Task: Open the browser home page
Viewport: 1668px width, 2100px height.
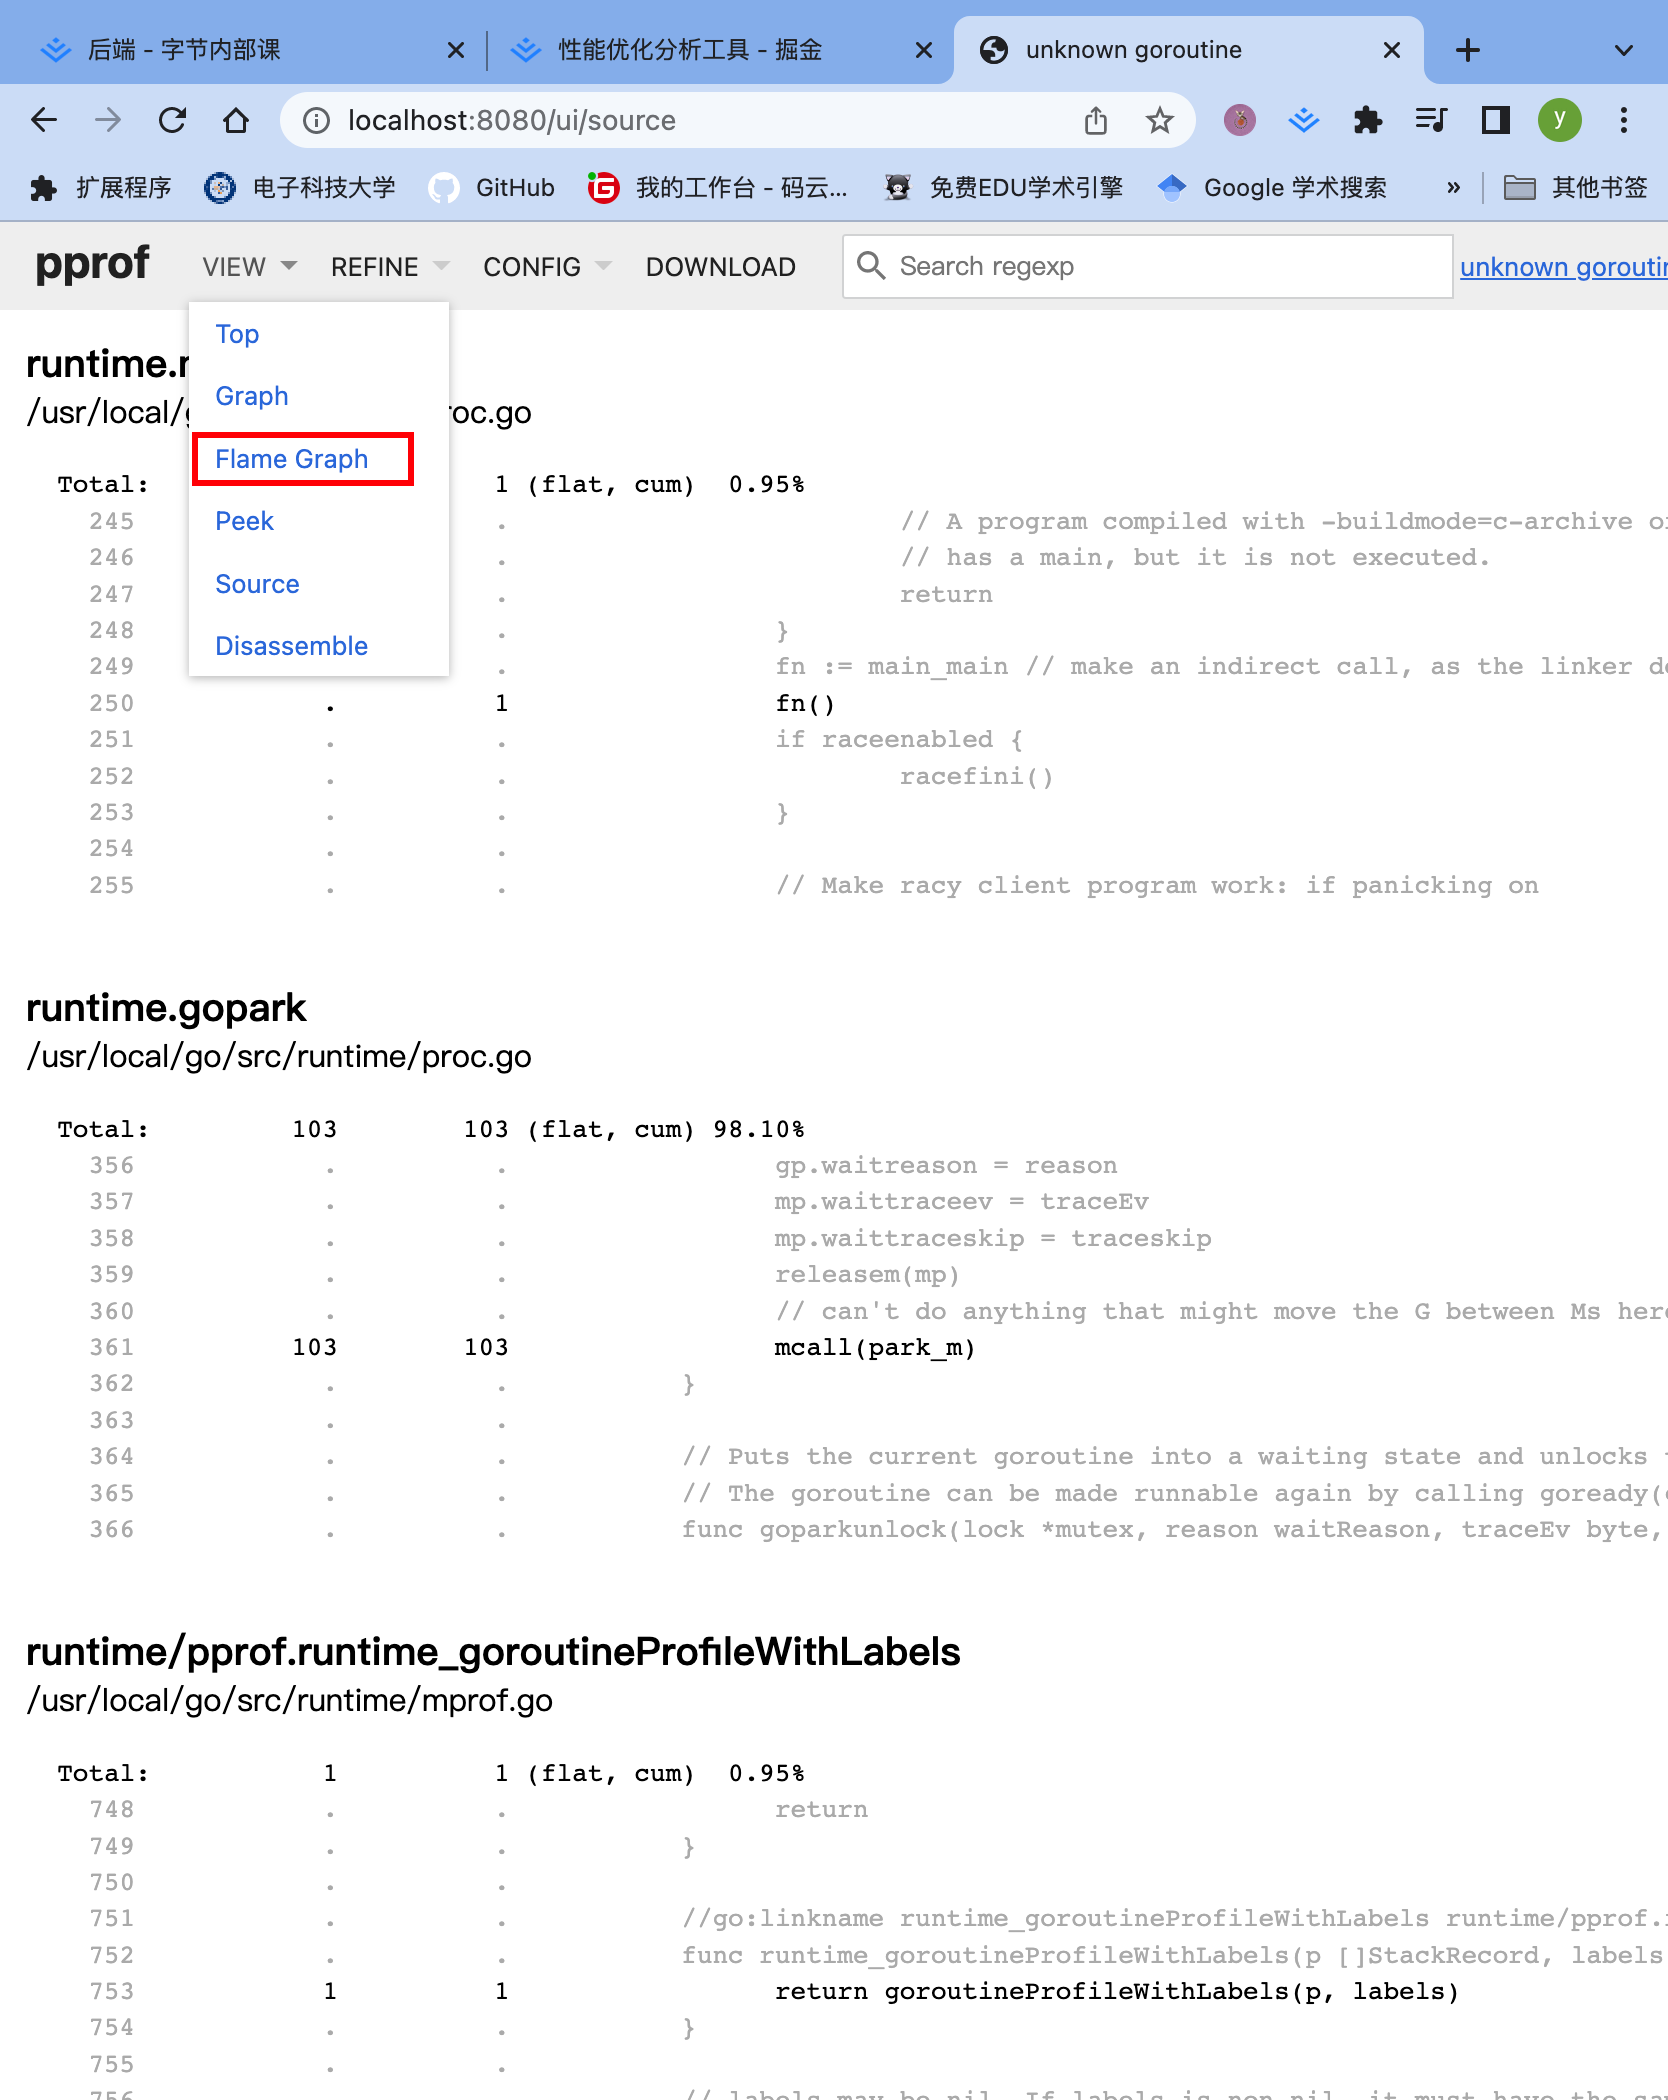Action: tap(236, 121)
